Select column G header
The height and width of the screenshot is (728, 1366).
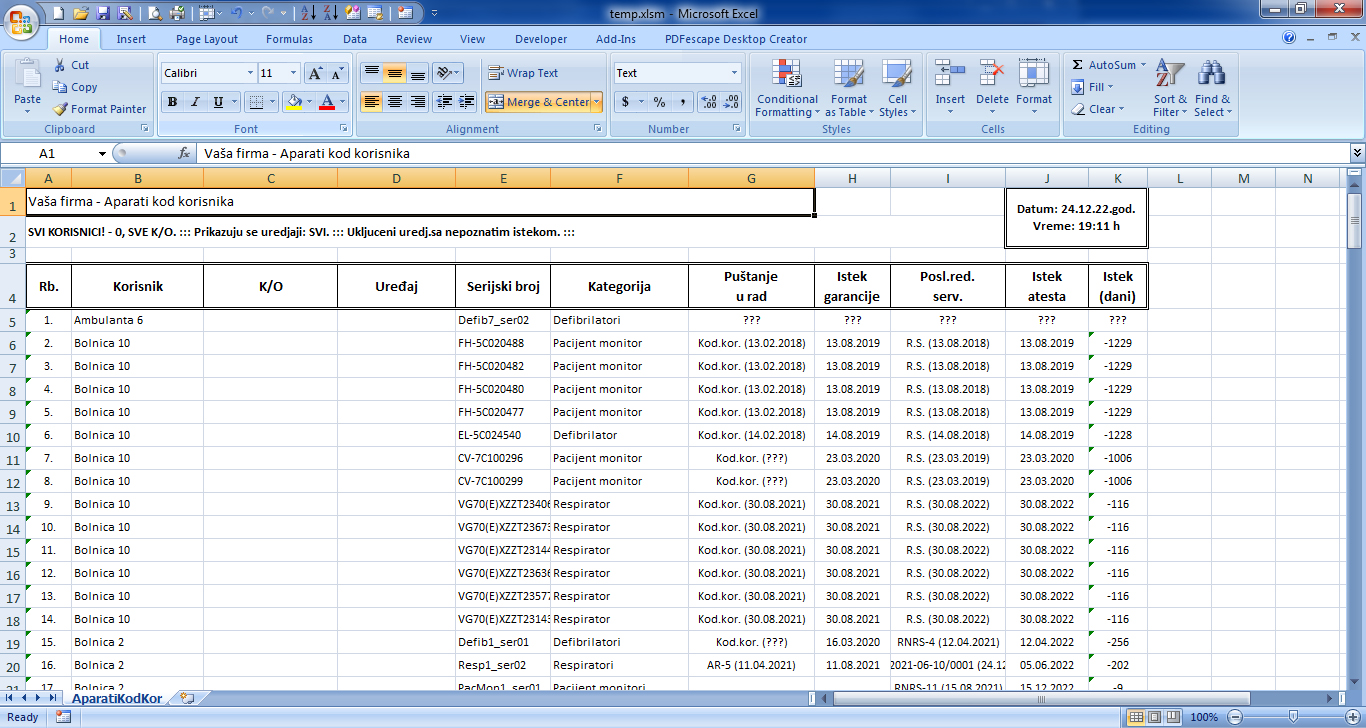point(751,178)
